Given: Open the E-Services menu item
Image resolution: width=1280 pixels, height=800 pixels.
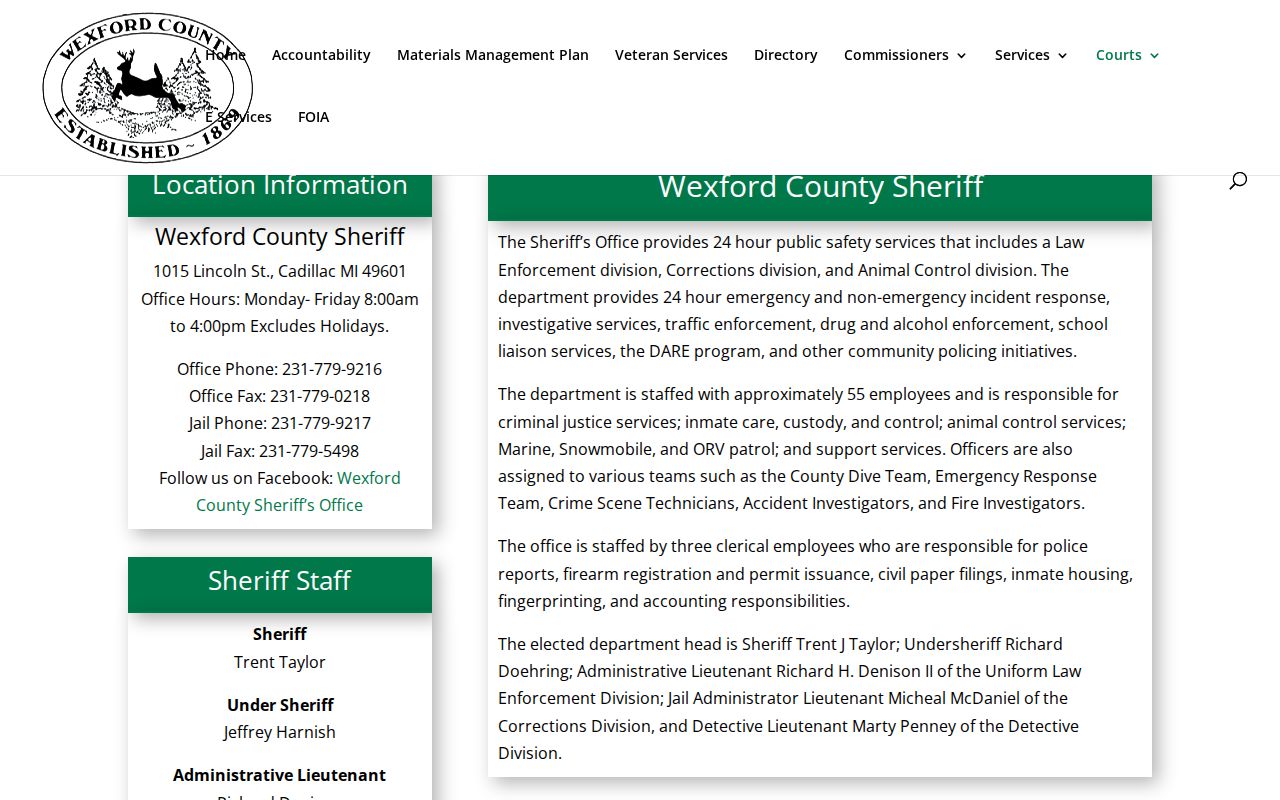Looking at the screenshot, I should 238,117.
